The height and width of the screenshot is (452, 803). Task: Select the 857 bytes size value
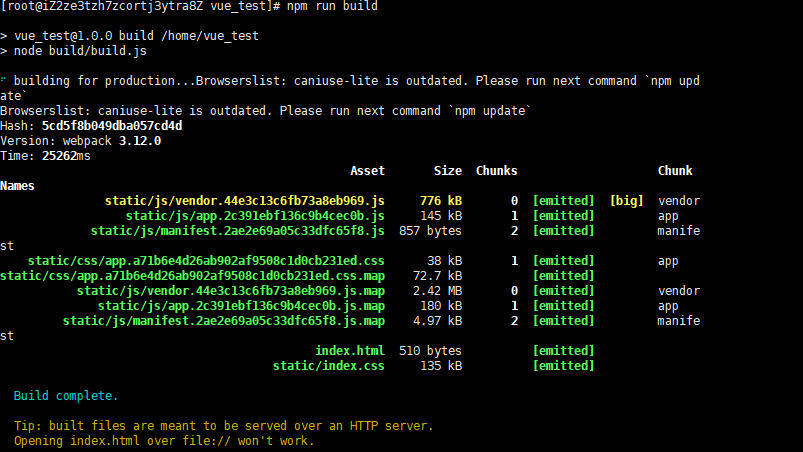point(430,231)
